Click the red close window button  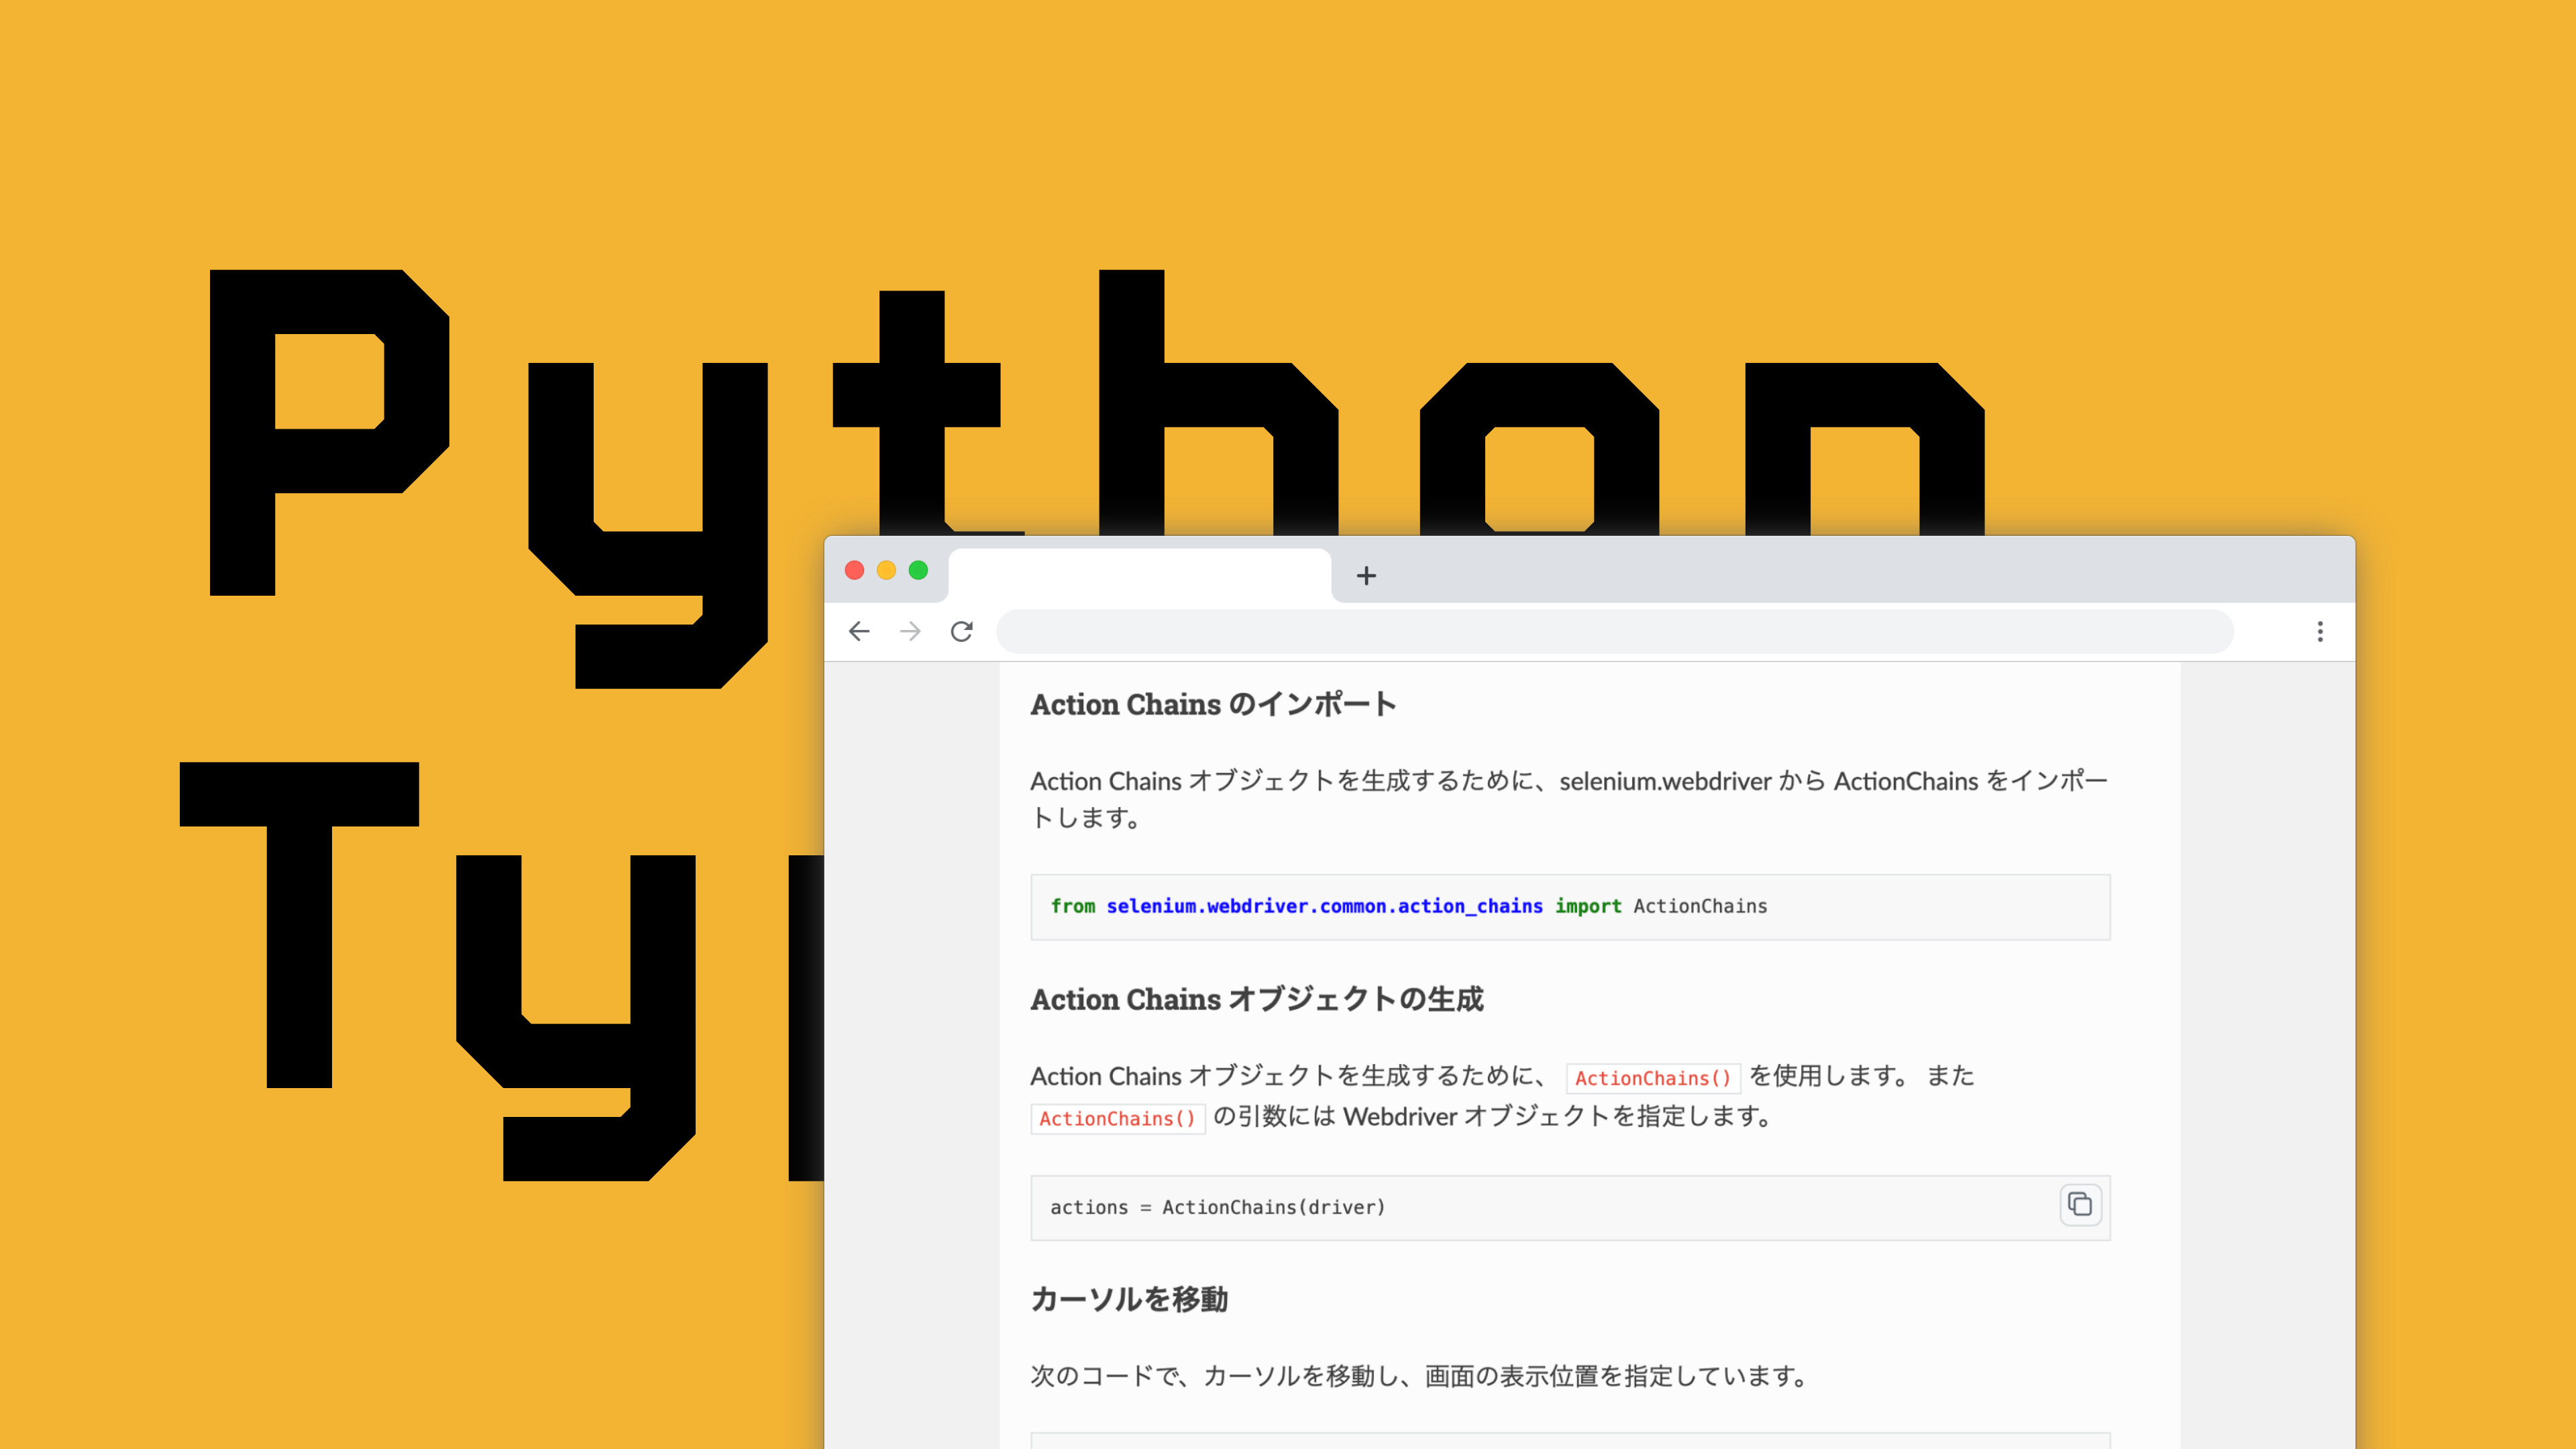click(x=854, y=570)
